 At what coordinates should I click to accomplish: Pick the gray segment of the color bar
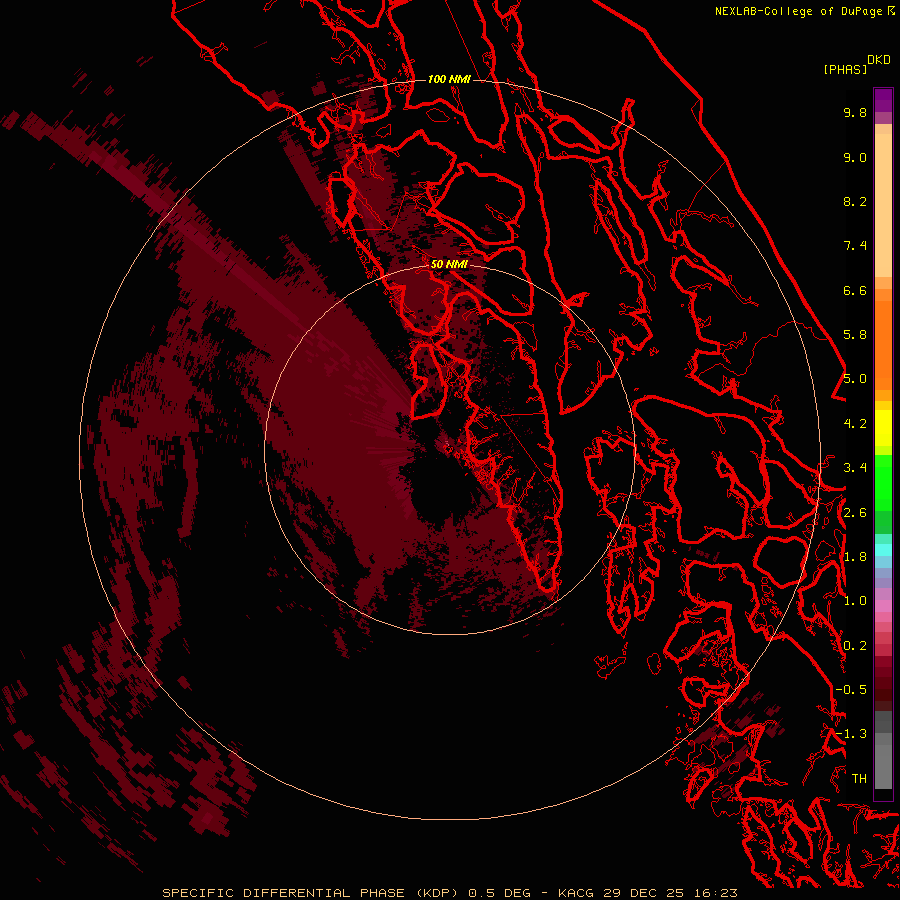tap(883, 752)
